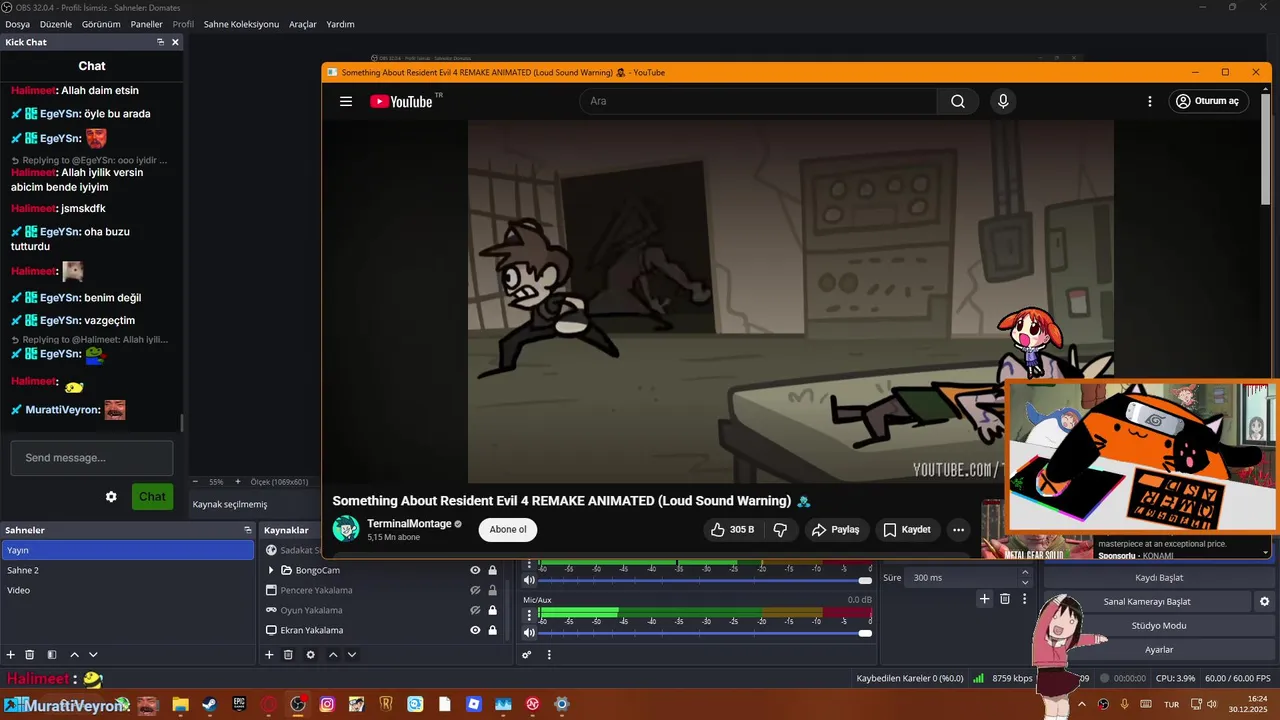
Task: Toggle lock on Ekran Yakalama source
Action: [492, 630]
